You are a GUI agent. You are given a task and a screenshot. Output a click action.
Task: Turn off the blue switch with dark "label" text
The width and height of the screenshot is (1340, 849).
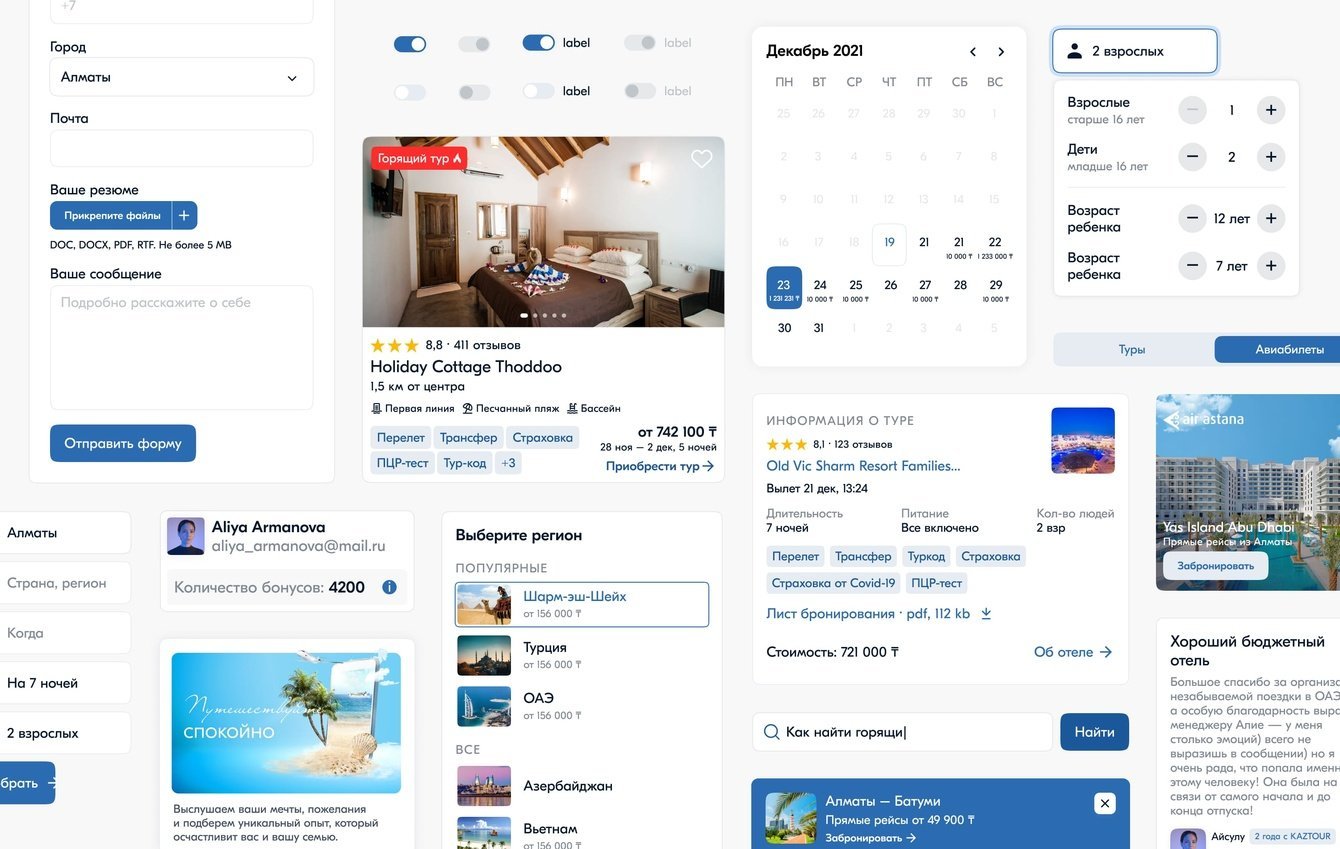tap(539, 43)
